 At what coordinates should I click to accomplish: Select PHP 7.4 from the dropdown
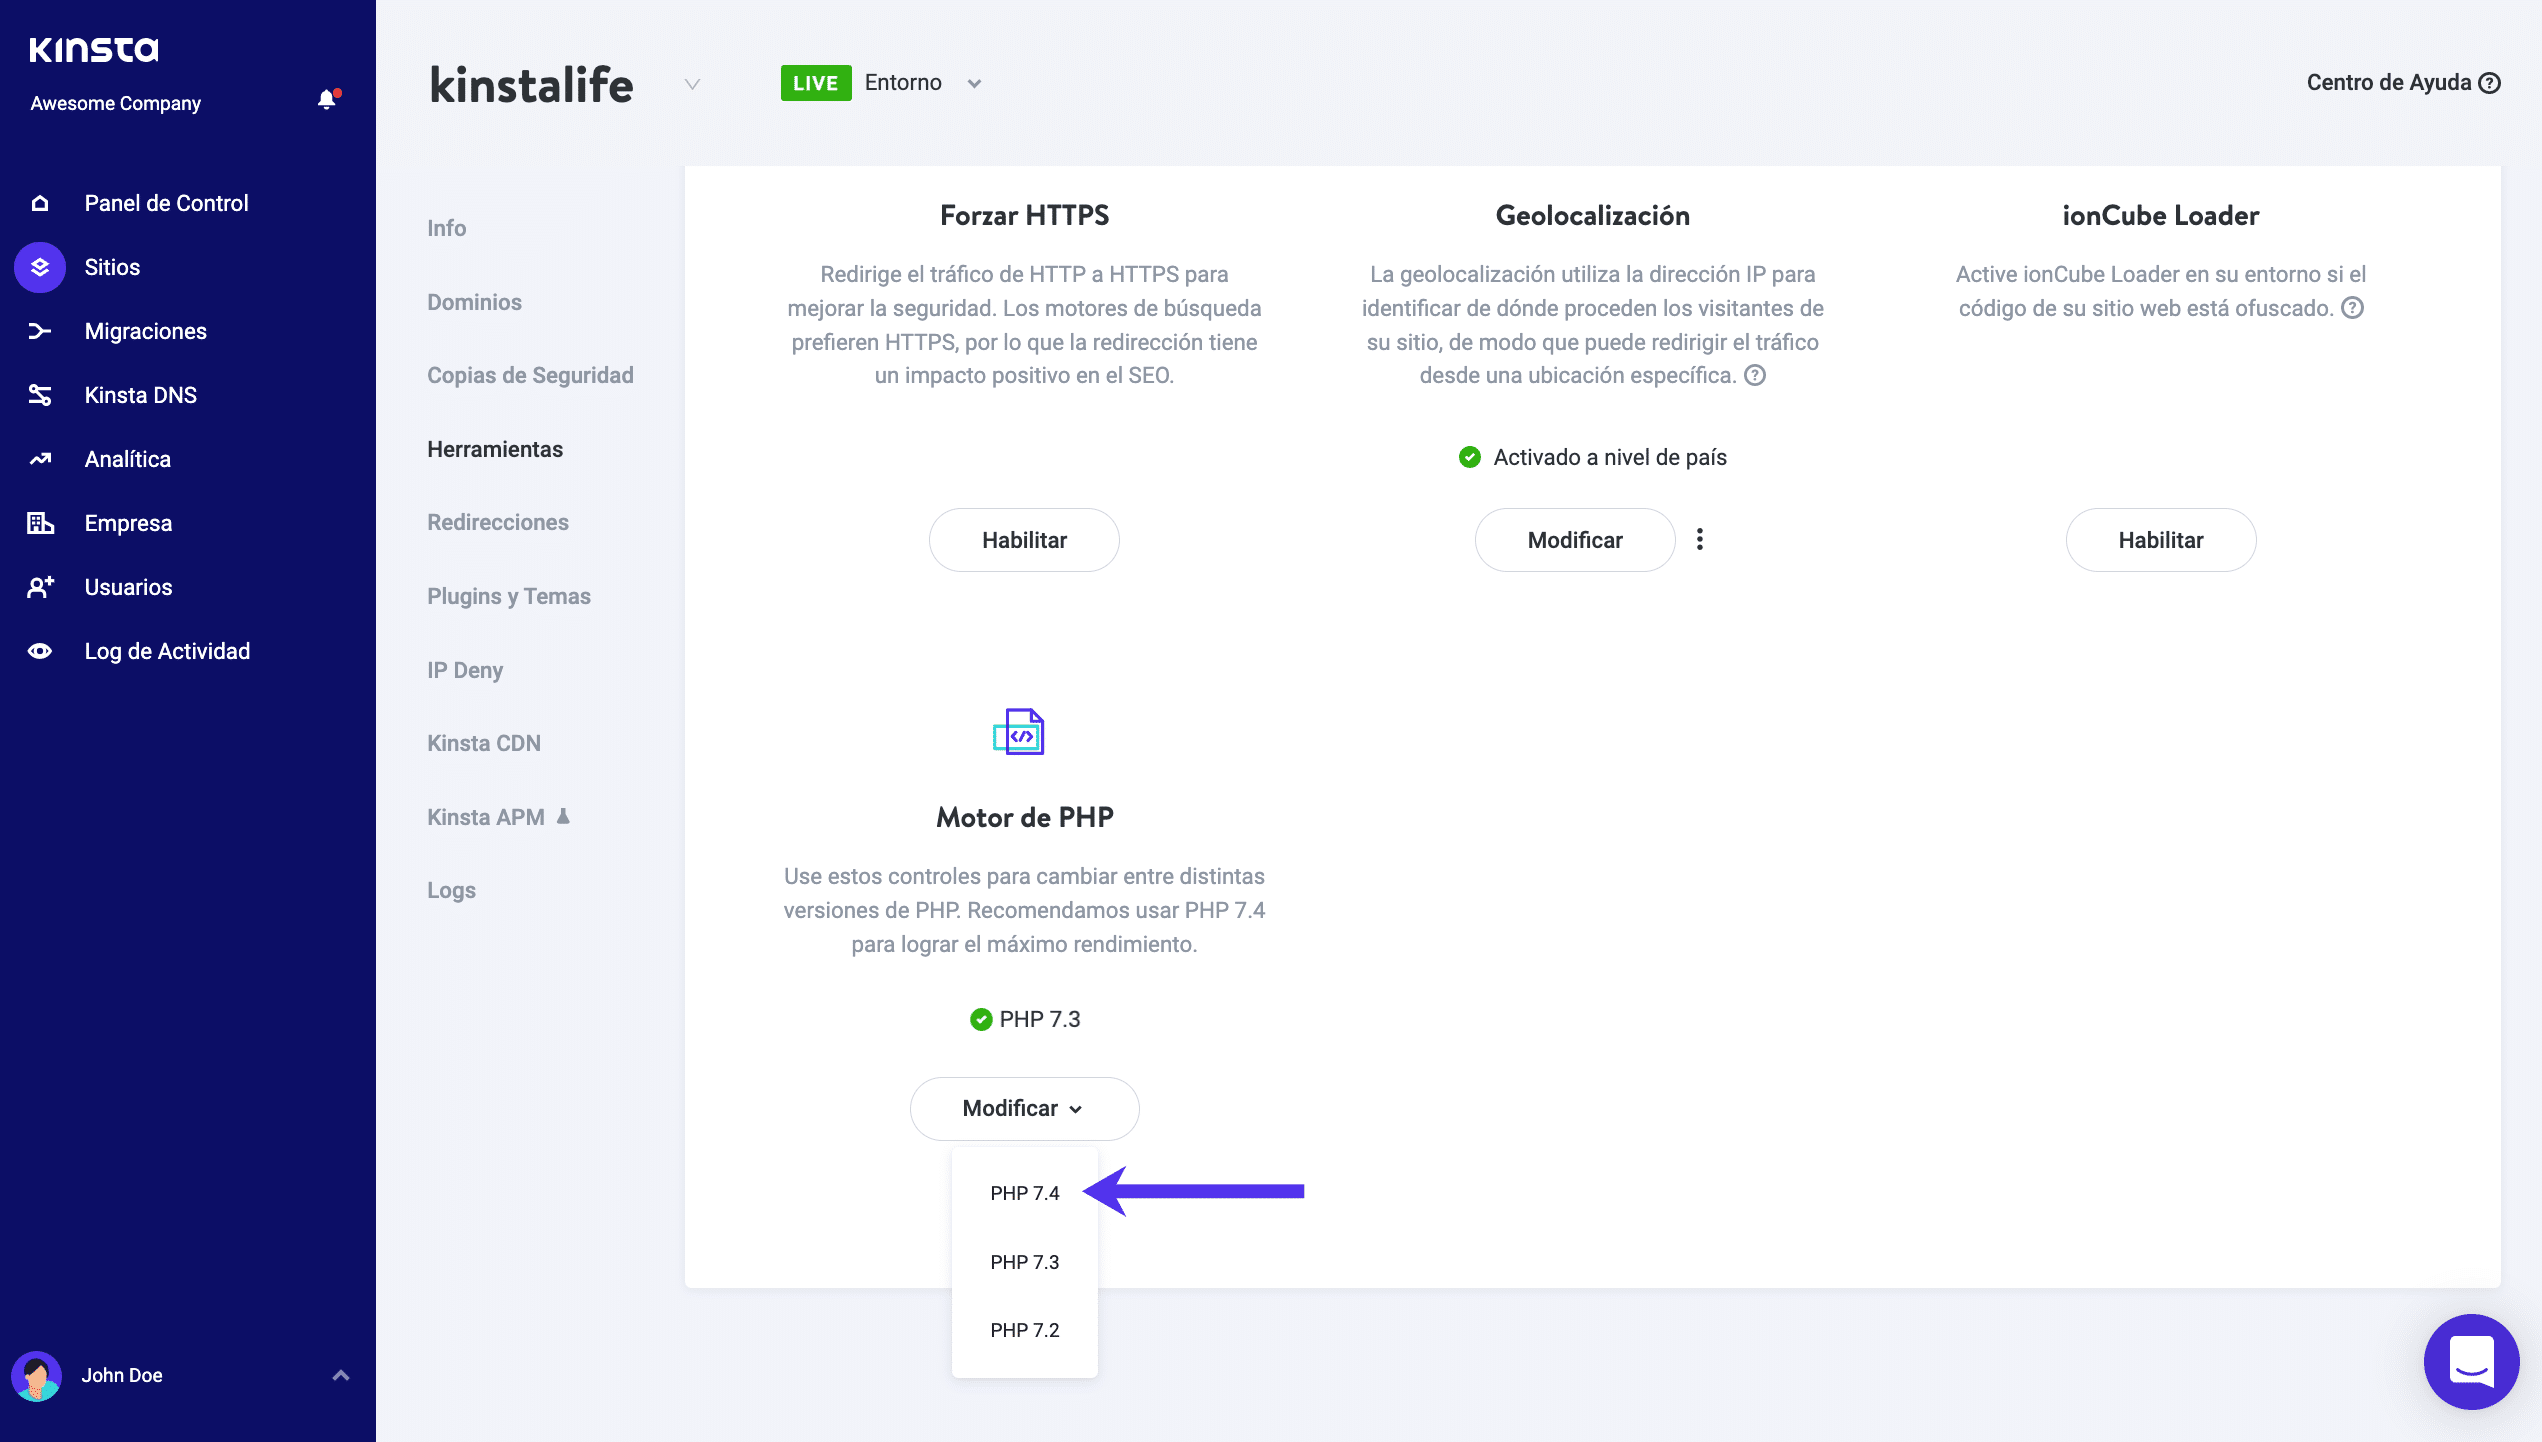tap(1024, 1193)
